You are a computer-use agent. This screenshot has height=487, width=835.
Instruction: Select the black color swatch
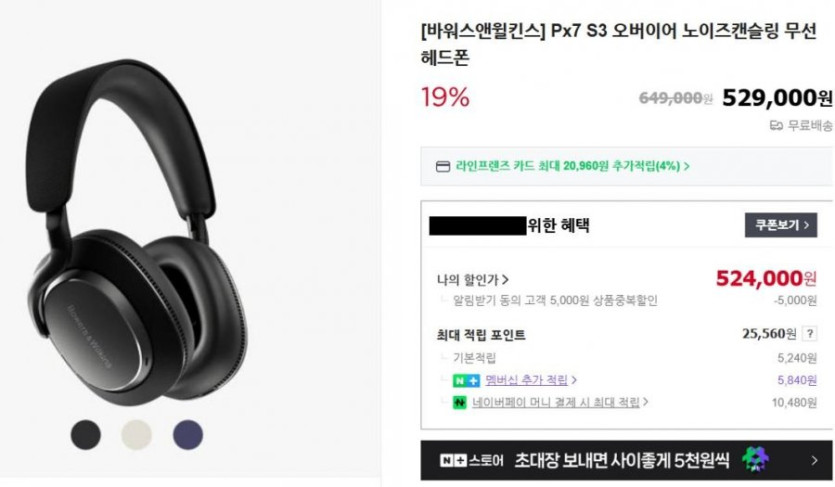click(x=86, y=434)
